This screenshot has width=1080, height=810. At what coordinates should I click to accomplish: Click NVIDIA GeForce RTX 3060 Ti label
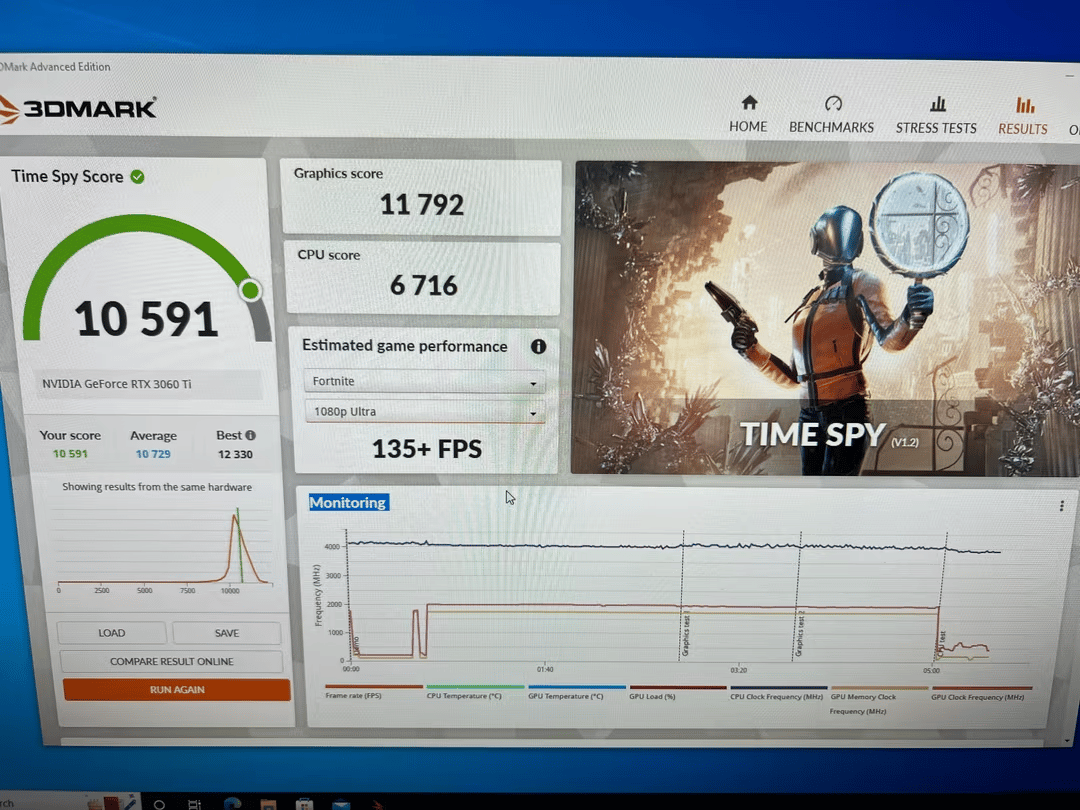coord(116,384)
